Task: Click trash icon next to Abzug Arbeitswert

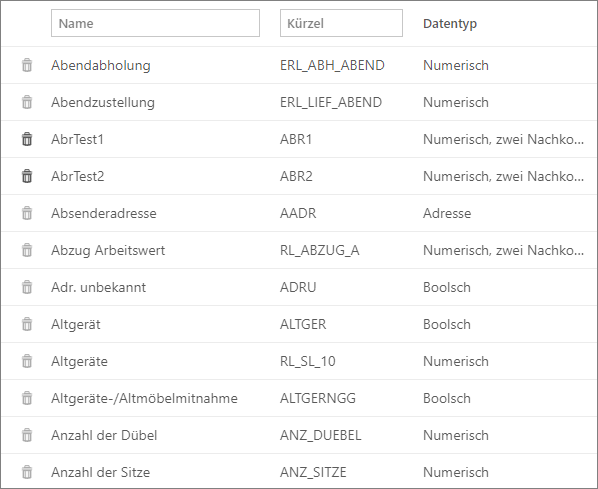Action: [27, 250]
